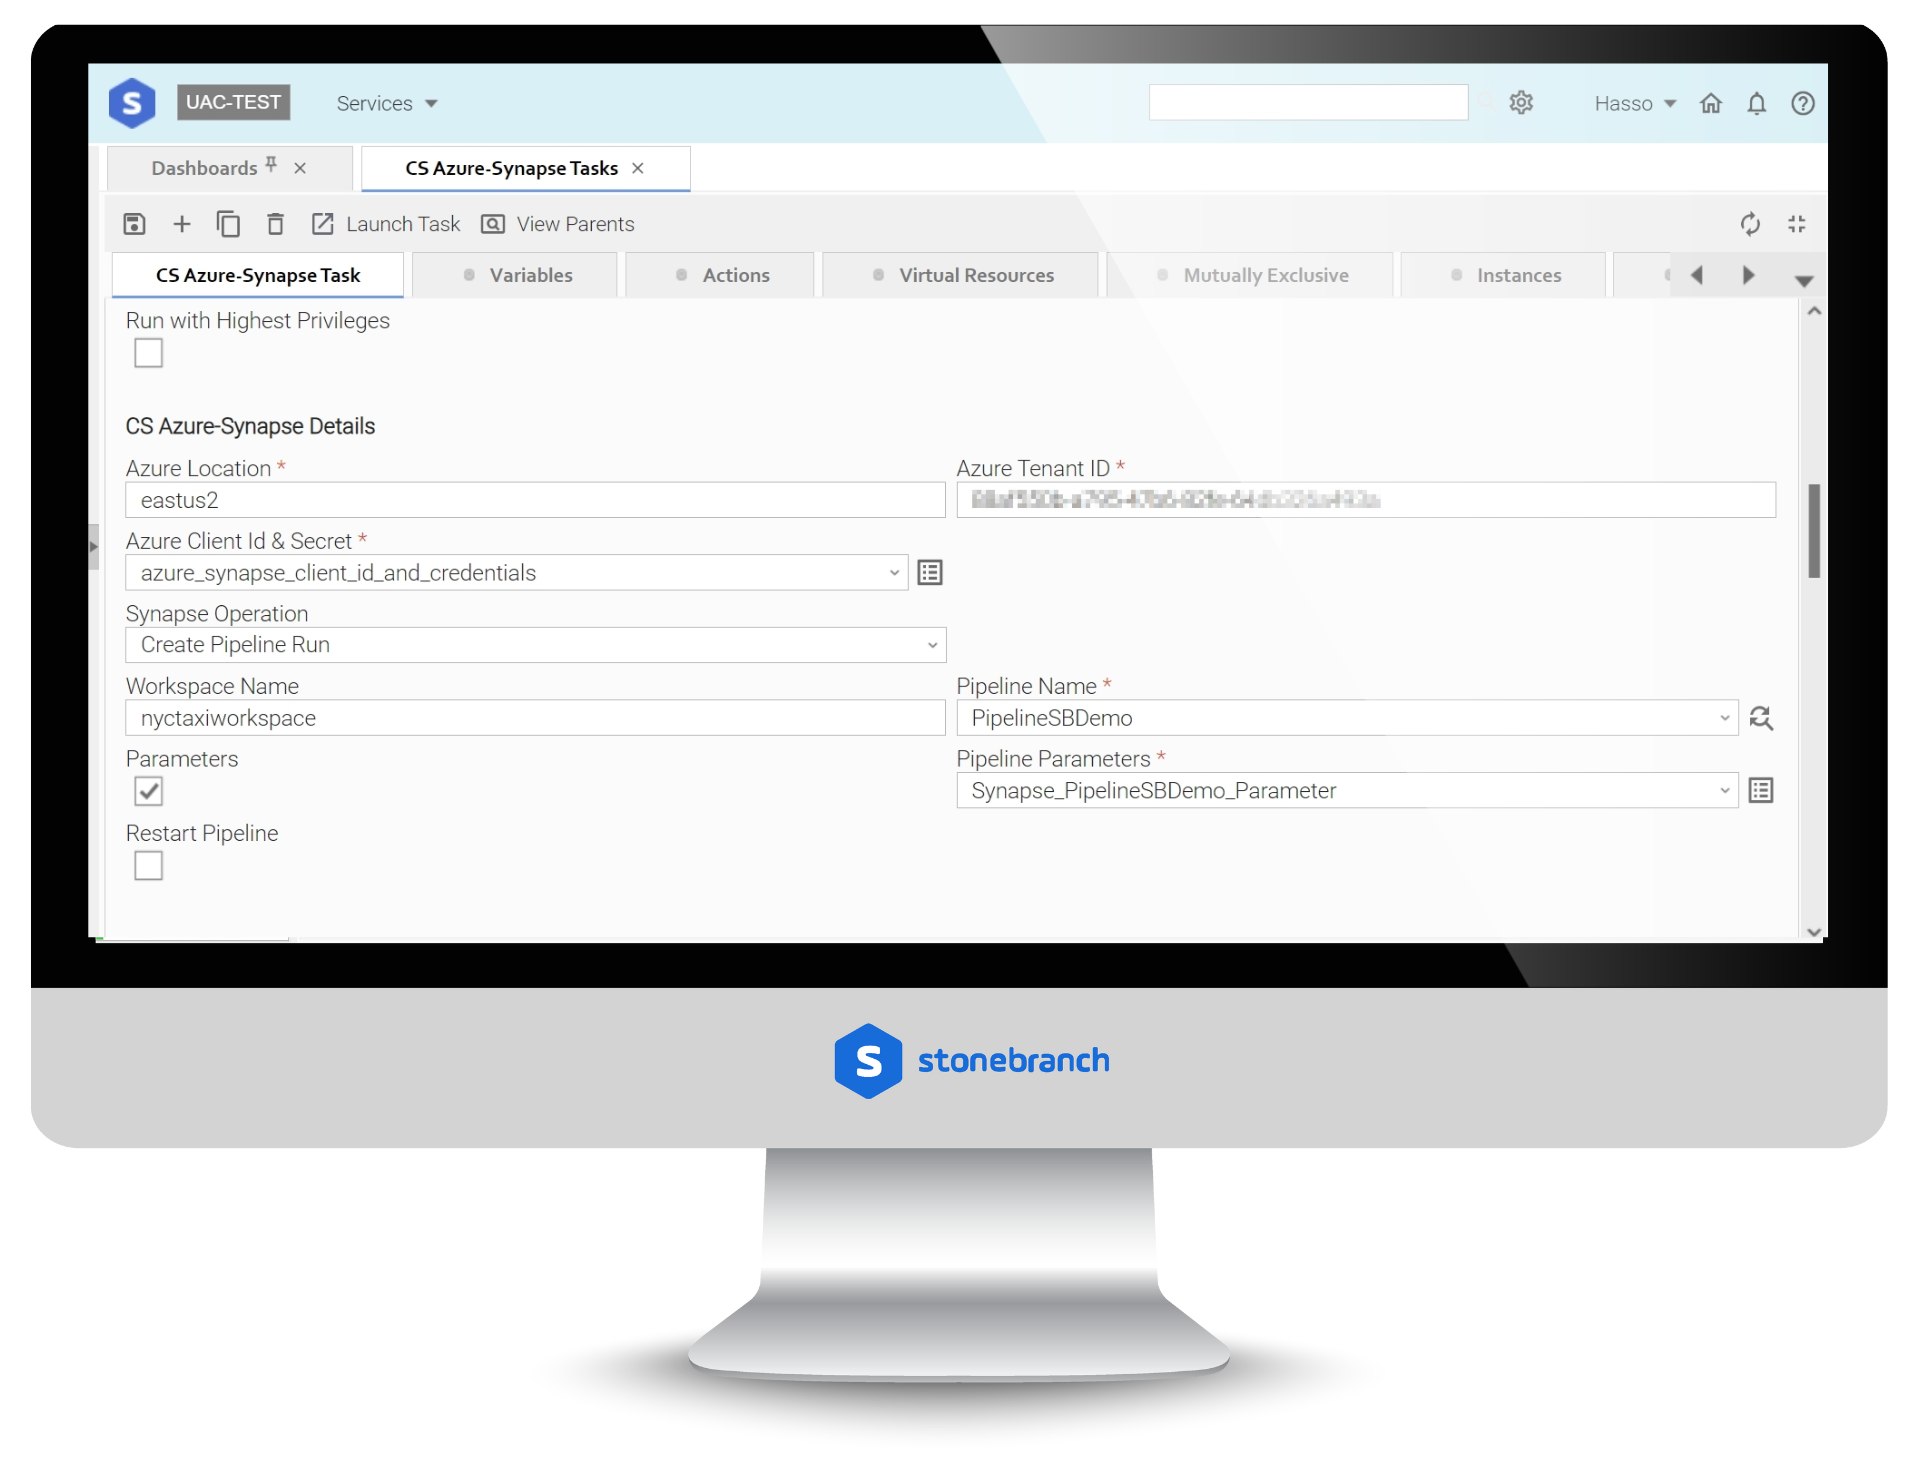This screenshot has height=1475, width=1920.
Task: Open credentials details icon beside Client Id
Action: (930, 573)
